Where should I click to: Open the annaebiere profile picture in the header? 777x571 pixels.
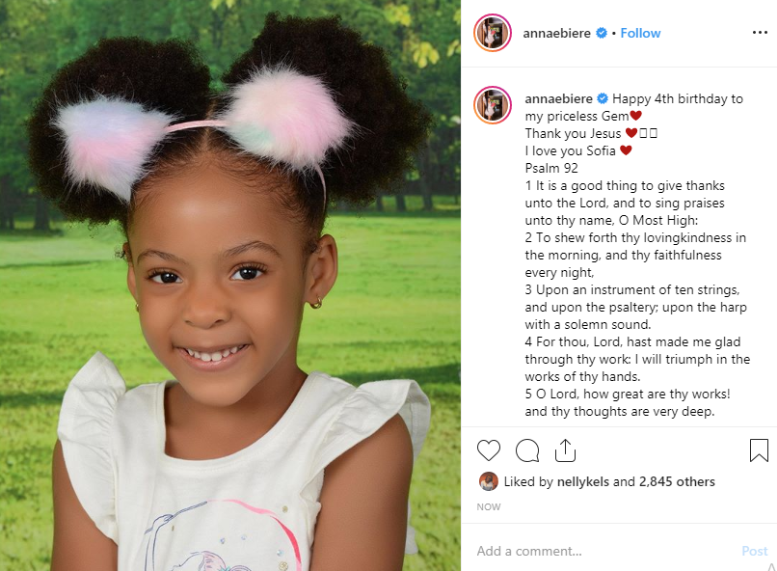pos(493,33)
